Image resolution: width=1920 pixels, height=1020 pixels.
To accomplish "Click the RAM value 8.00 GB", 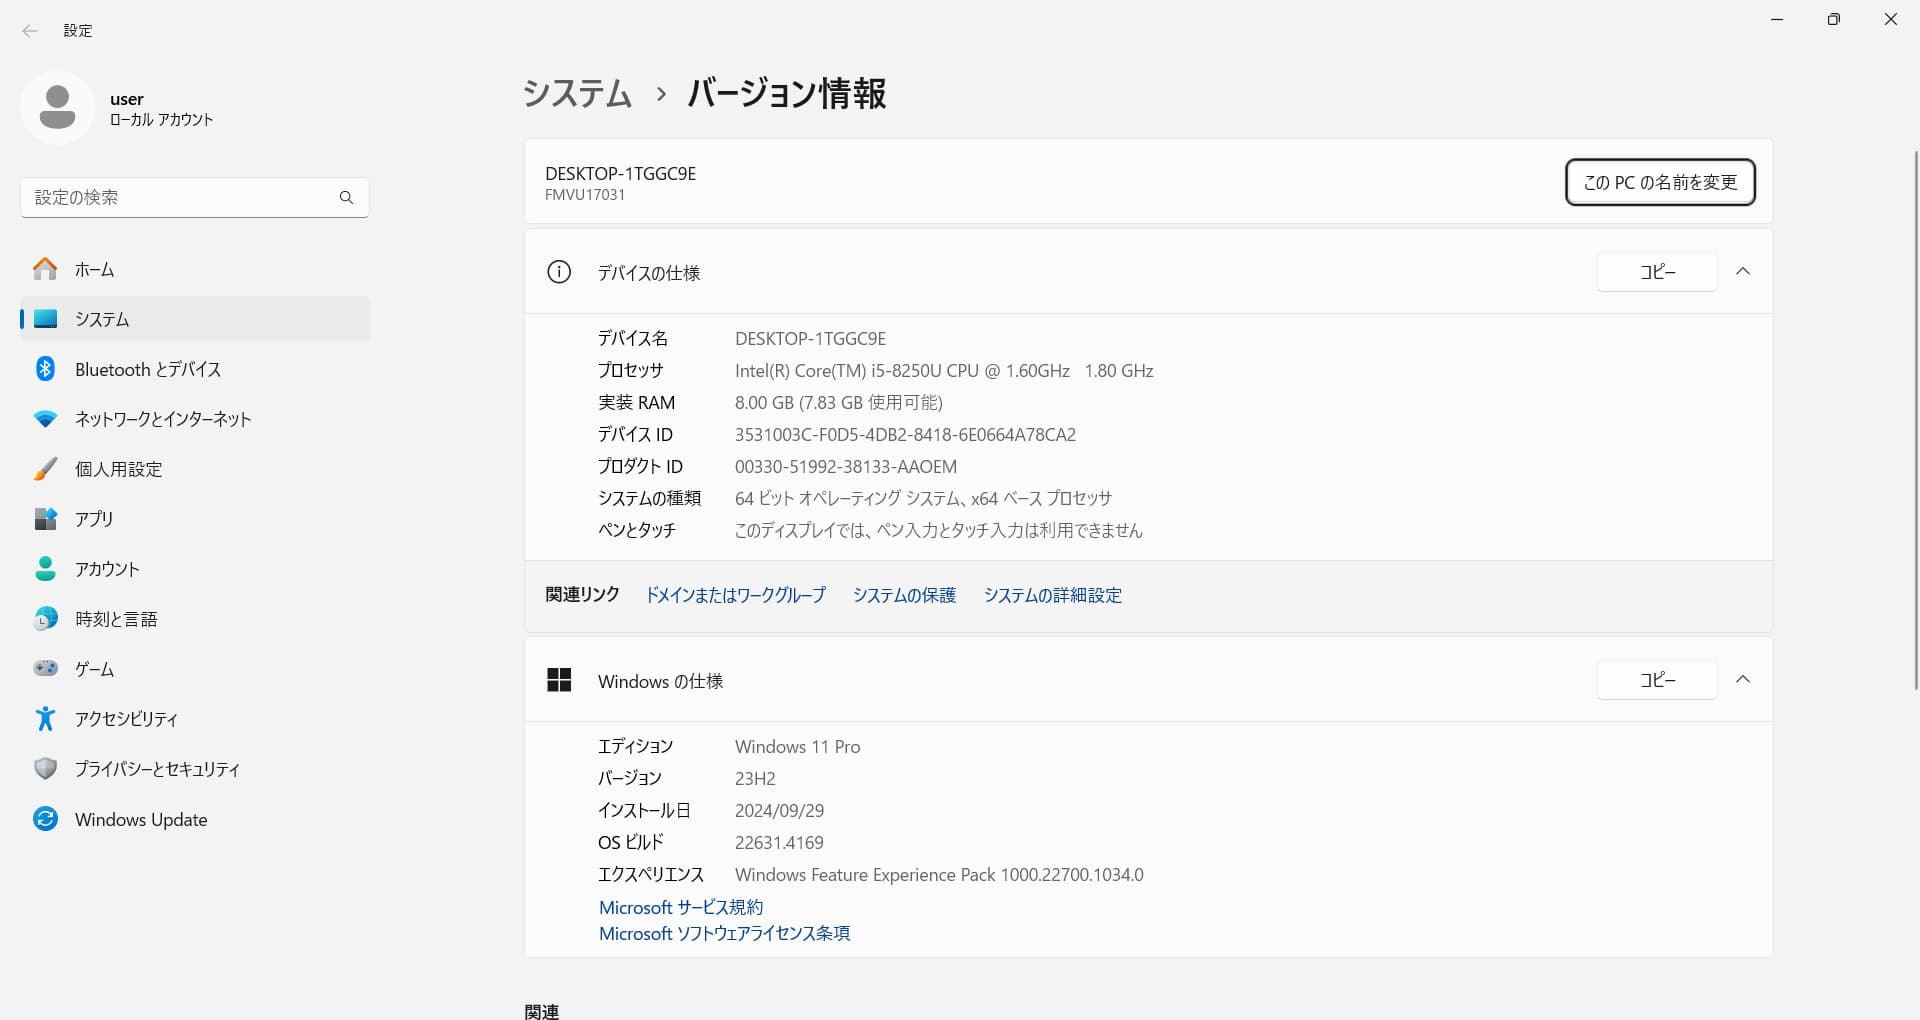I will point(838,402).
